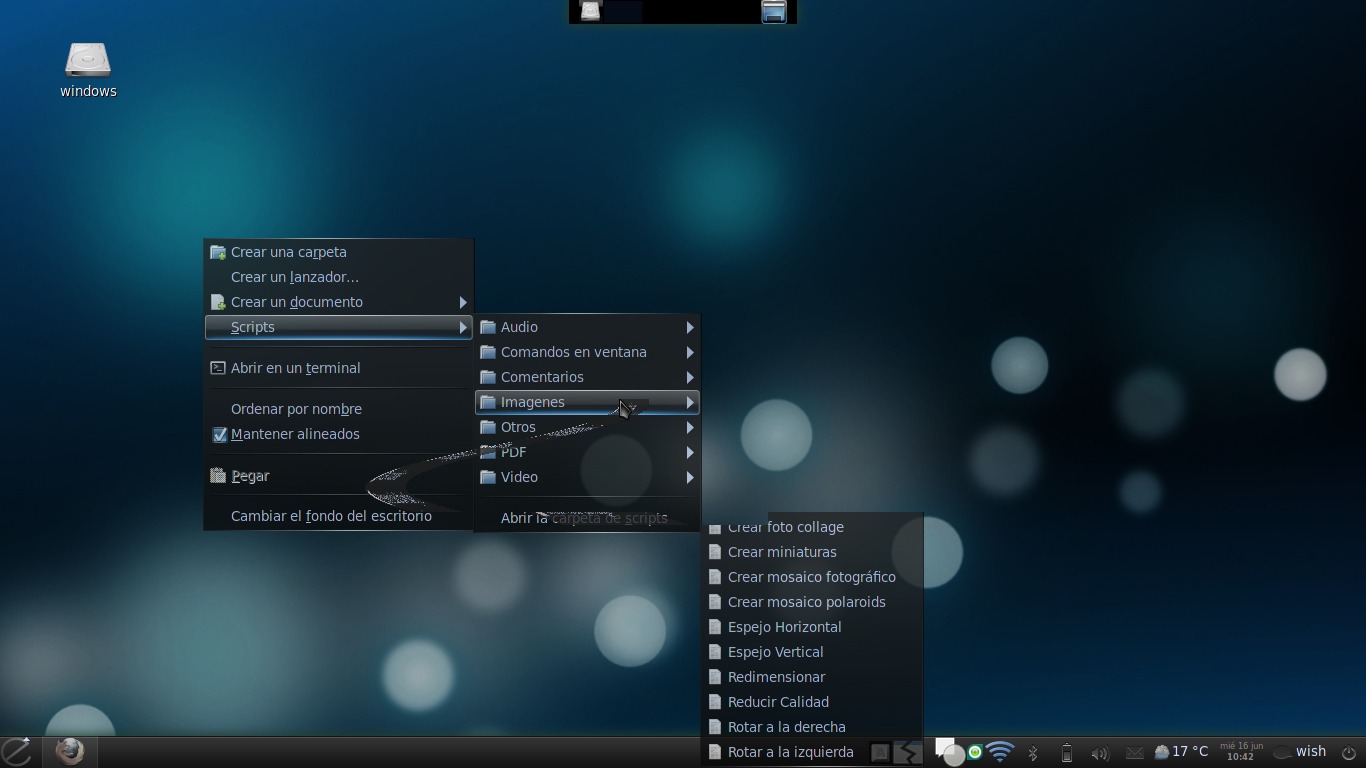This screenshot has height=768, width=1366.
Task: Open the weather applet showing 17 °C
Action: pos(1181,752)
